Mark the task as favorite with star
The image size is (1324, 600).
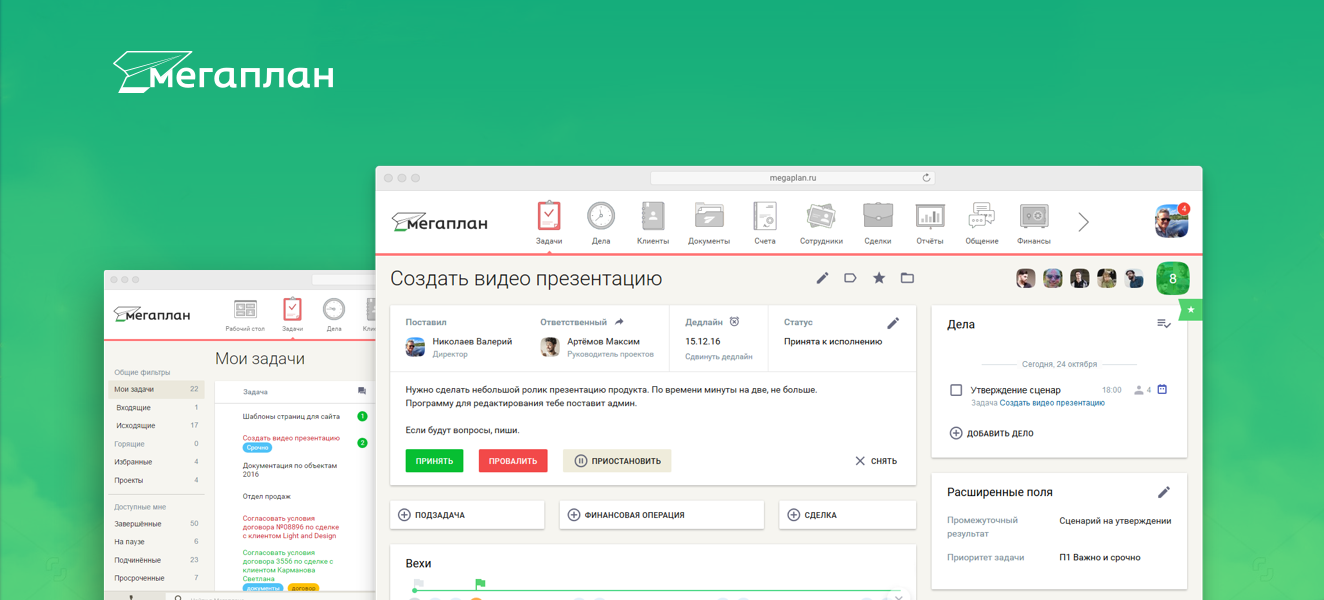point(879,278)
